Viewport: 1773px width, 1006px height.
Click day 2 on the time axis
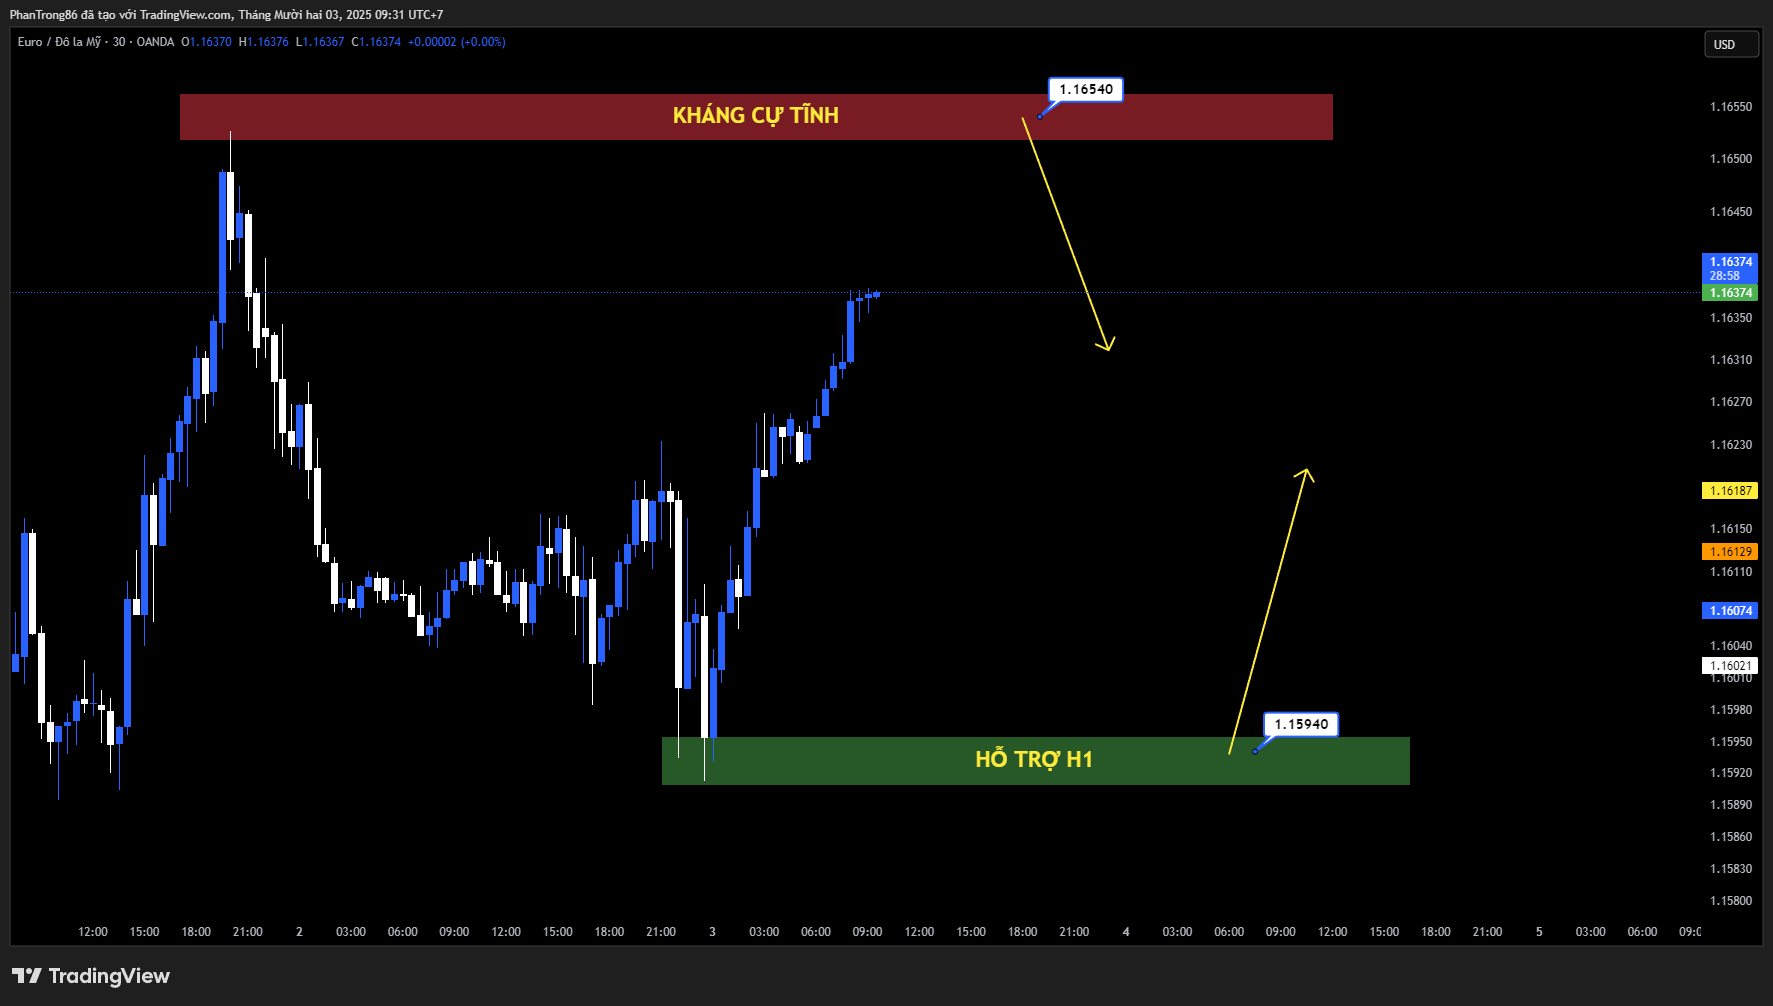tap(299, 932)
